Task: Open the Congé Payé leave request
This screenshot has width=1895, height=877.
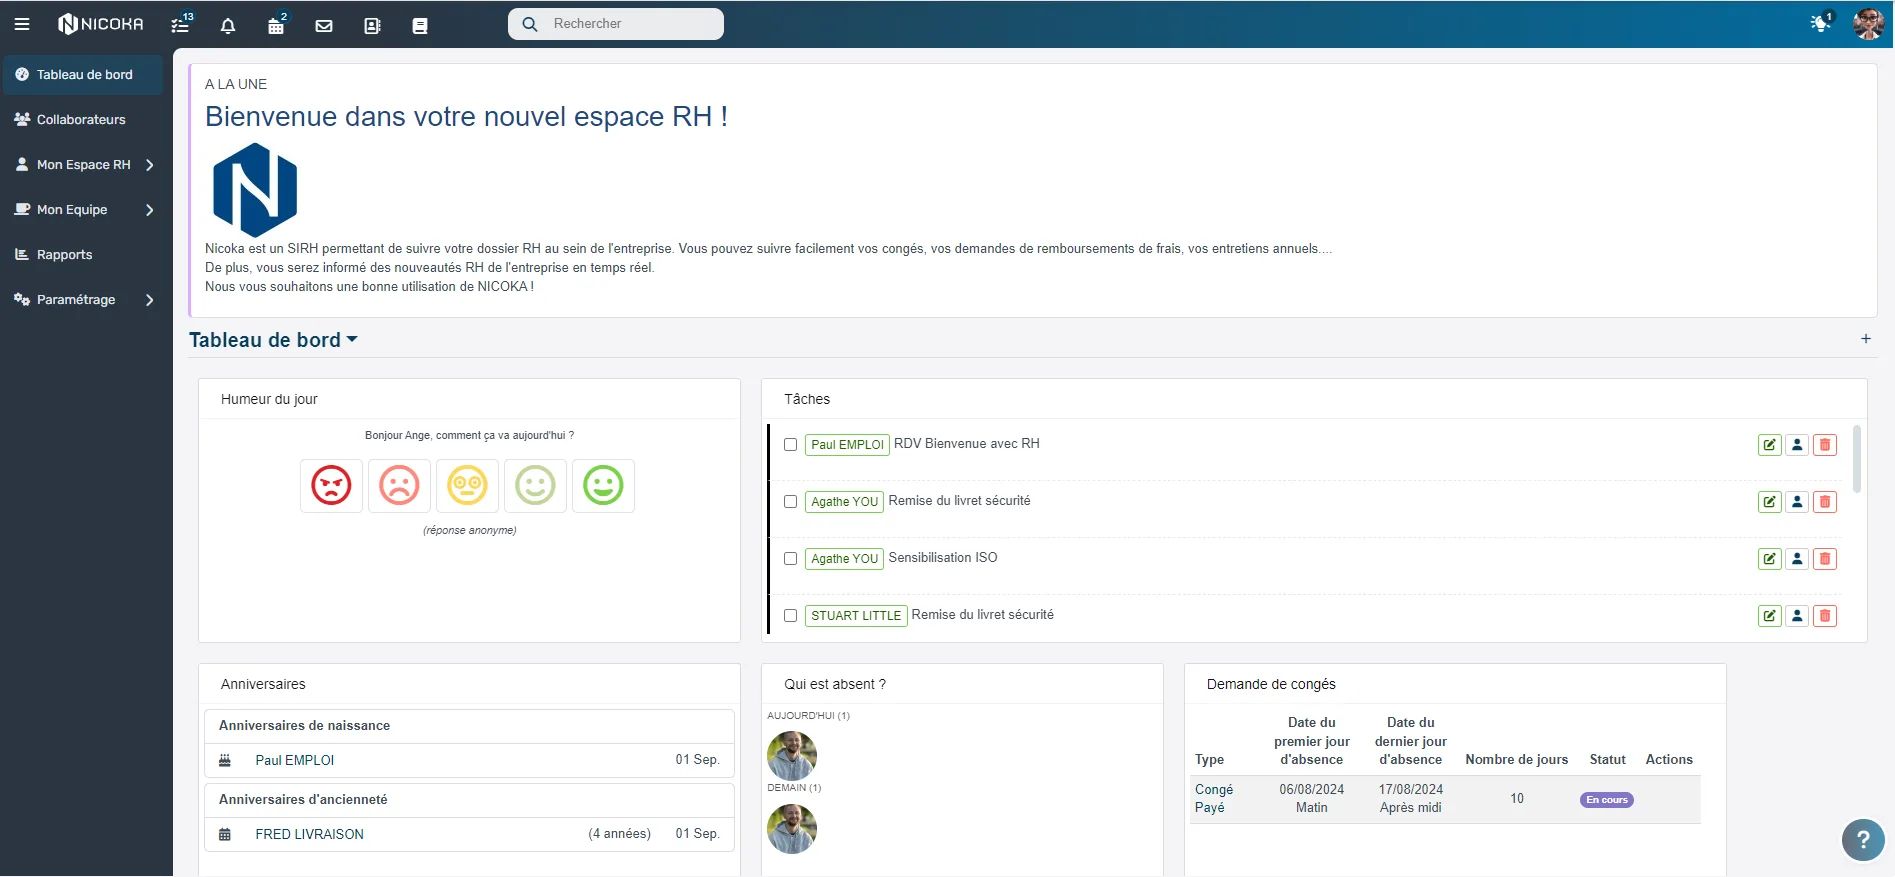Action: 1214,799
